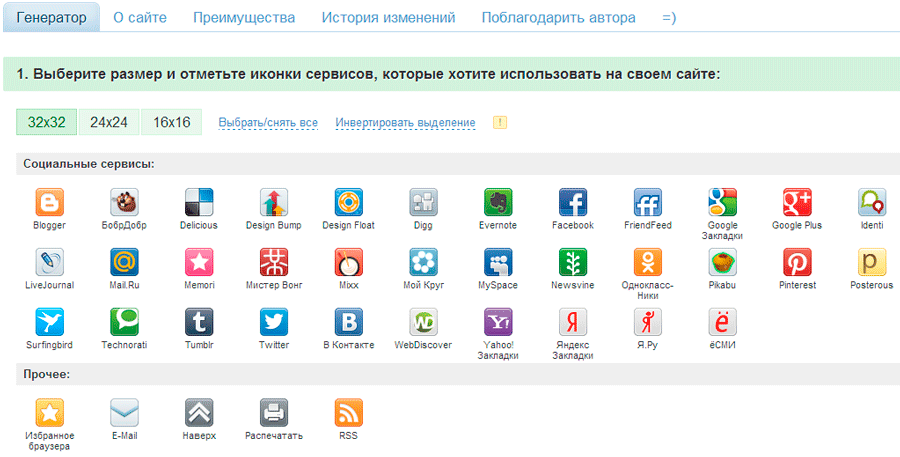Image resolution: width=900 pixels, height=457 pixels.
Task: Mark the LiveJournal icon
Action: click(x=49, y=262)
